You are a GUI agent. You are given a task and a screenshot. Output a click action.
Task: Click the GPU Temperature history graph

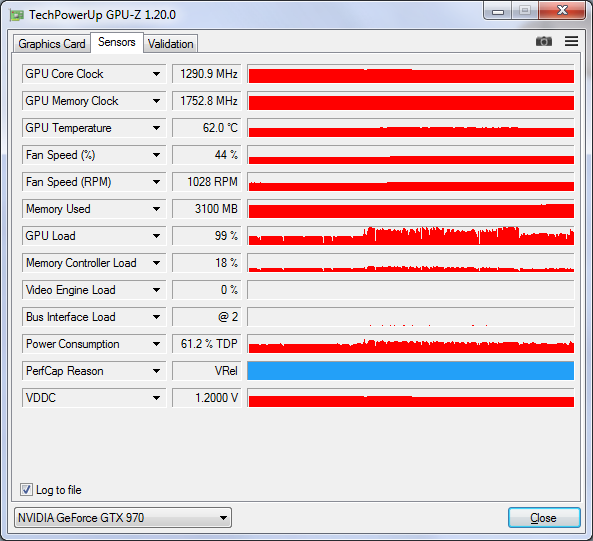411,128
